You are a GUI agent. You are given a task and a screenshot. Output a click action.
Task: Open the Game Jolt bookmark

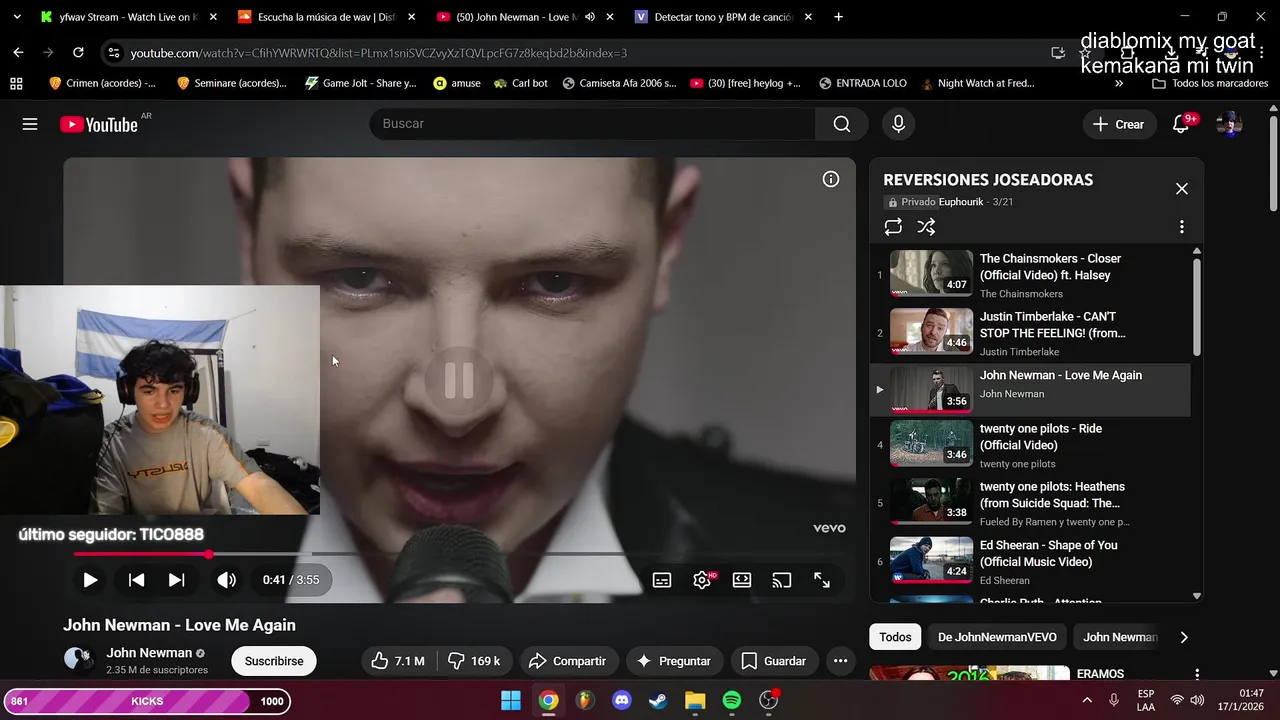click(361, 83)
